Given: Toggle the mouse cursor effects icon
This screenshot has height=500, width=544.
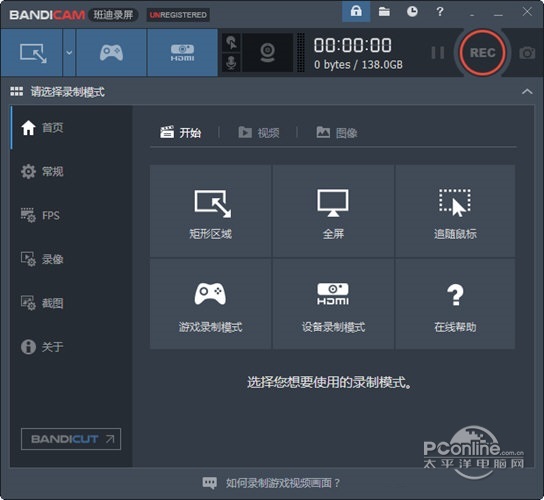Looking at the screenshot, I should coord(231,43).
